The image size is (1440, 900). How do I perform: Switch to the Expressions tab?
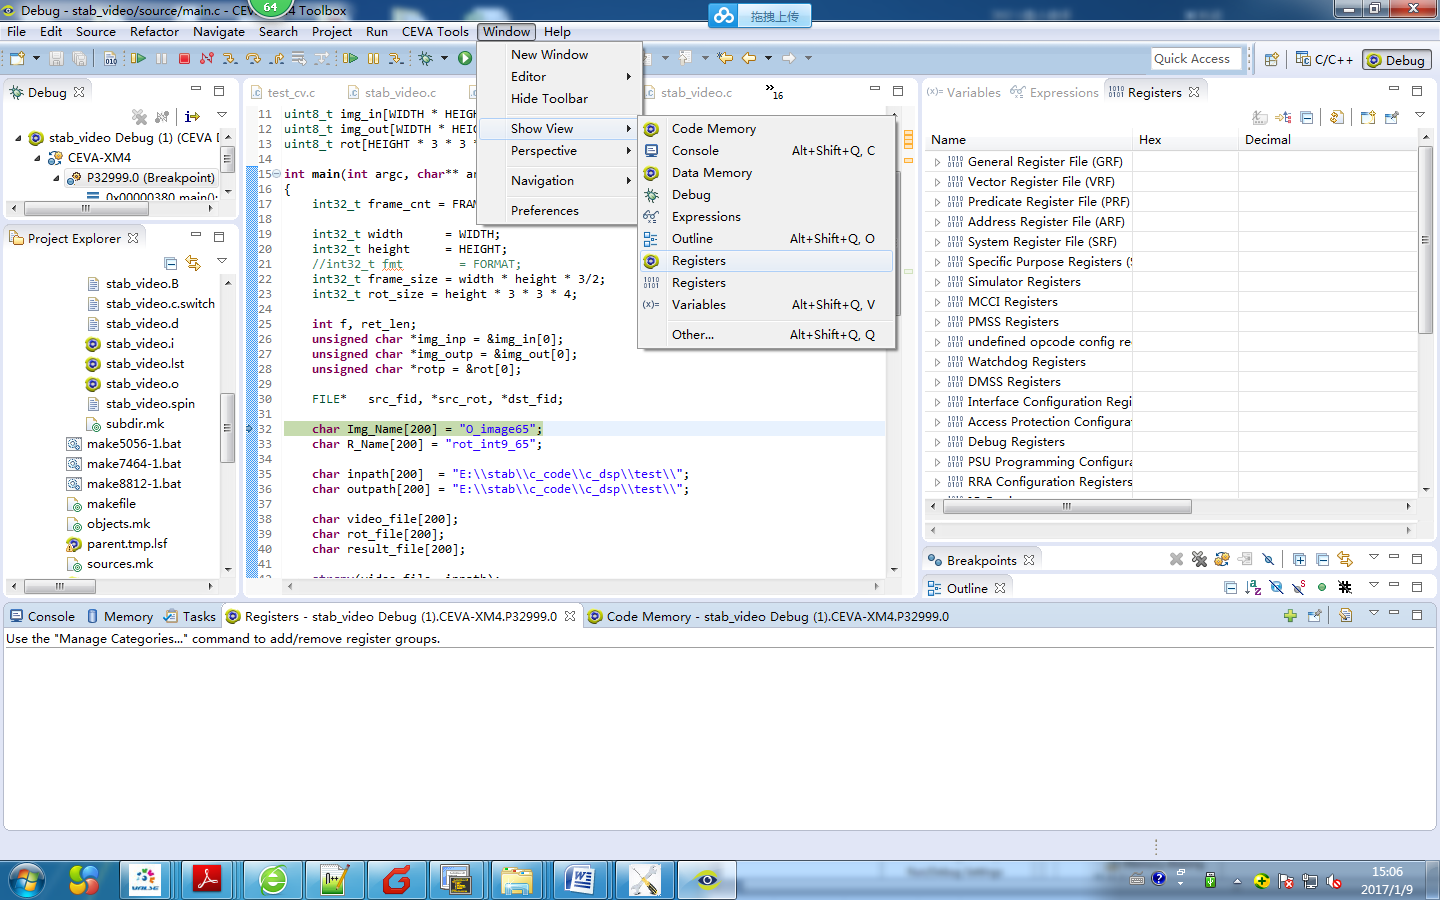click(x=1063, y=92)
